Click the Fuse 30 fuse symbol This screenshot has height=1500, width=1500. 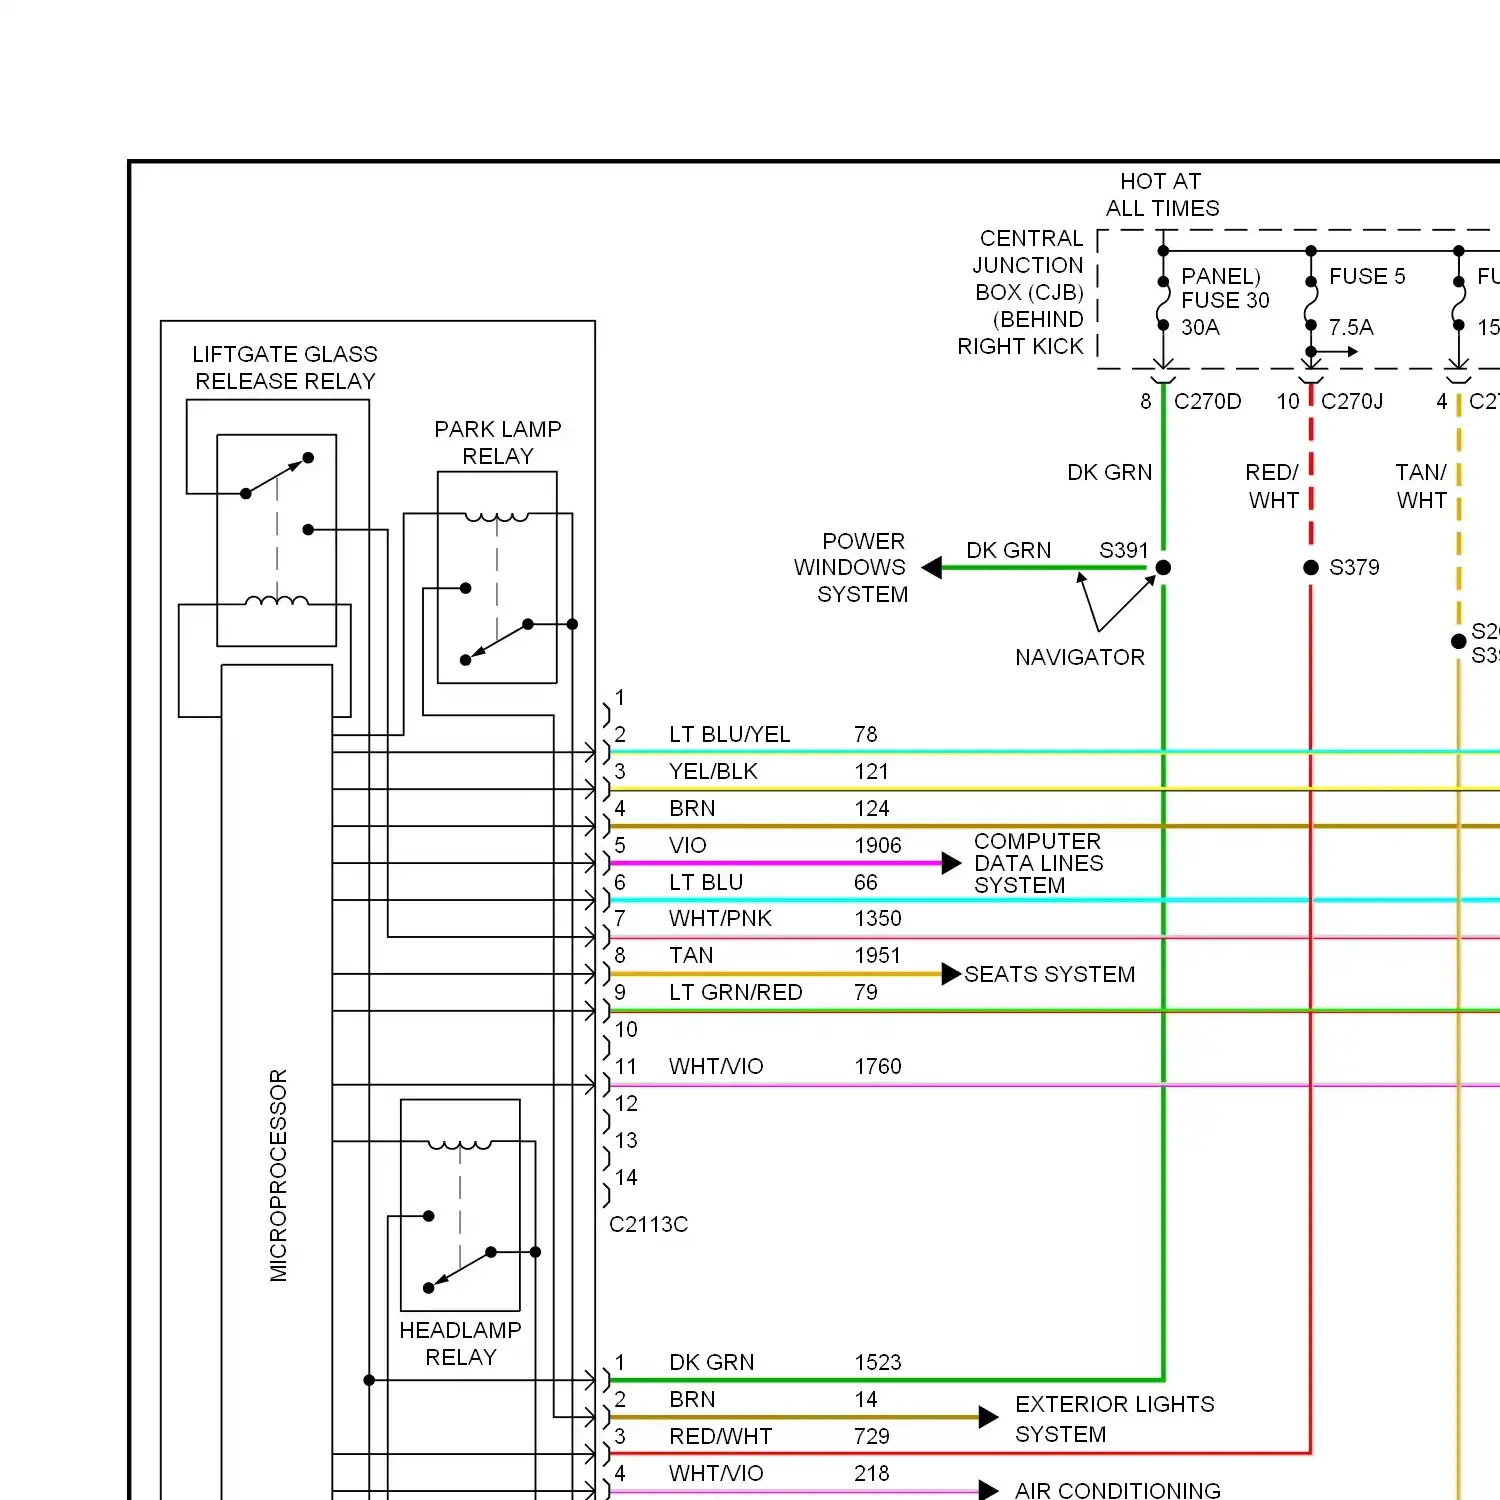pyautogui.click(x=1163, y=304)
